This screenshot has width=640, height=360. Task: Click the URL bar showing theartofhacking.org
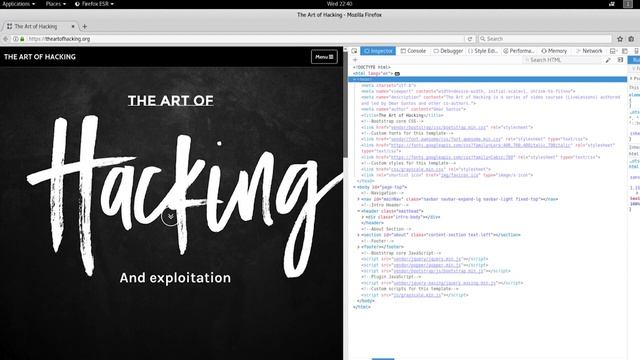245,39
